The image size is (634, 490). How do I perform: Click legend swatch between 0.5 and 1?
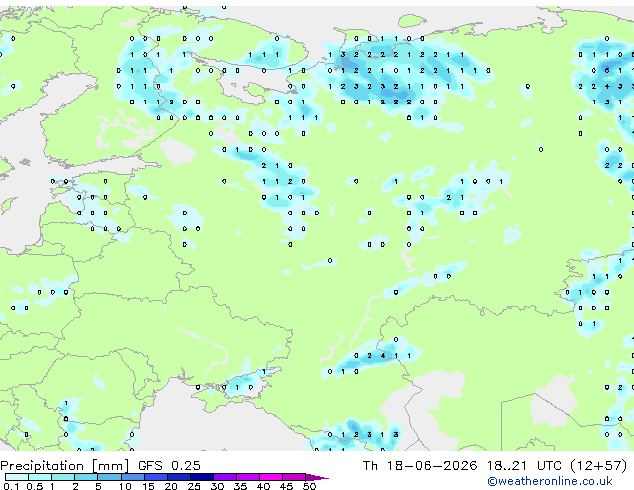tap(40, 477)
